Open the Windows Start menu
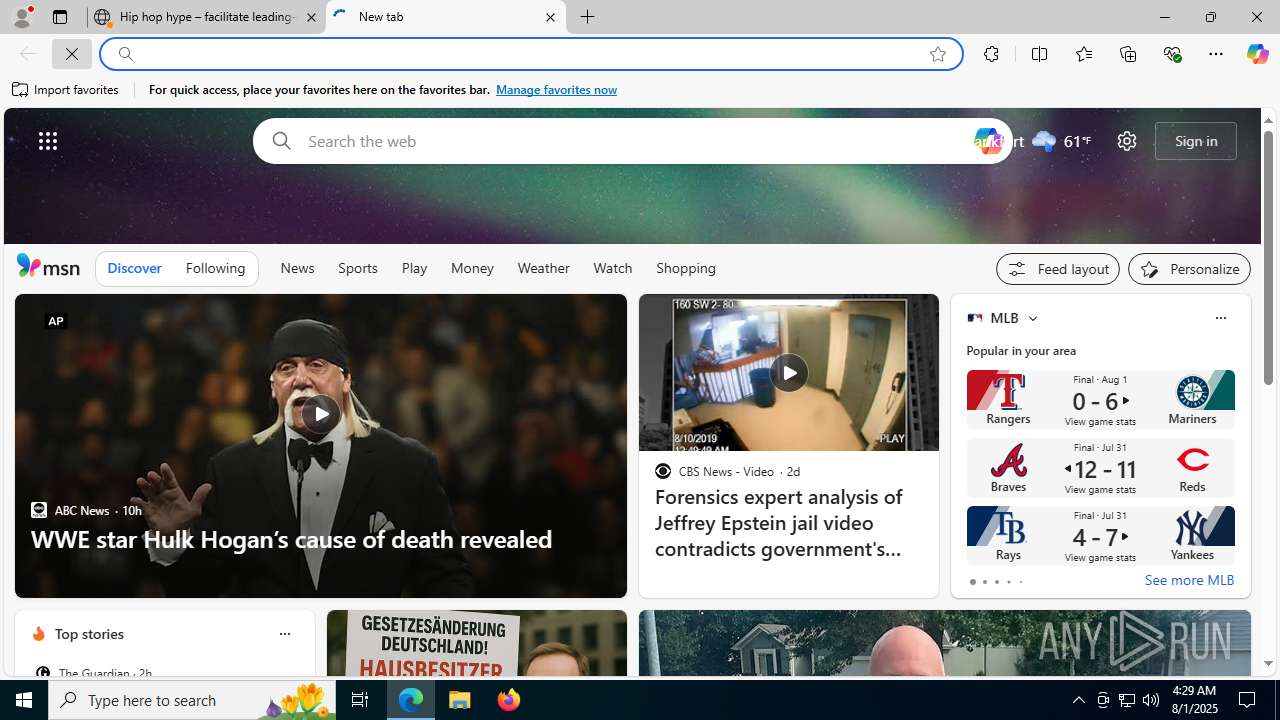This screenshot has width=1280, height=720. [24, 700]
